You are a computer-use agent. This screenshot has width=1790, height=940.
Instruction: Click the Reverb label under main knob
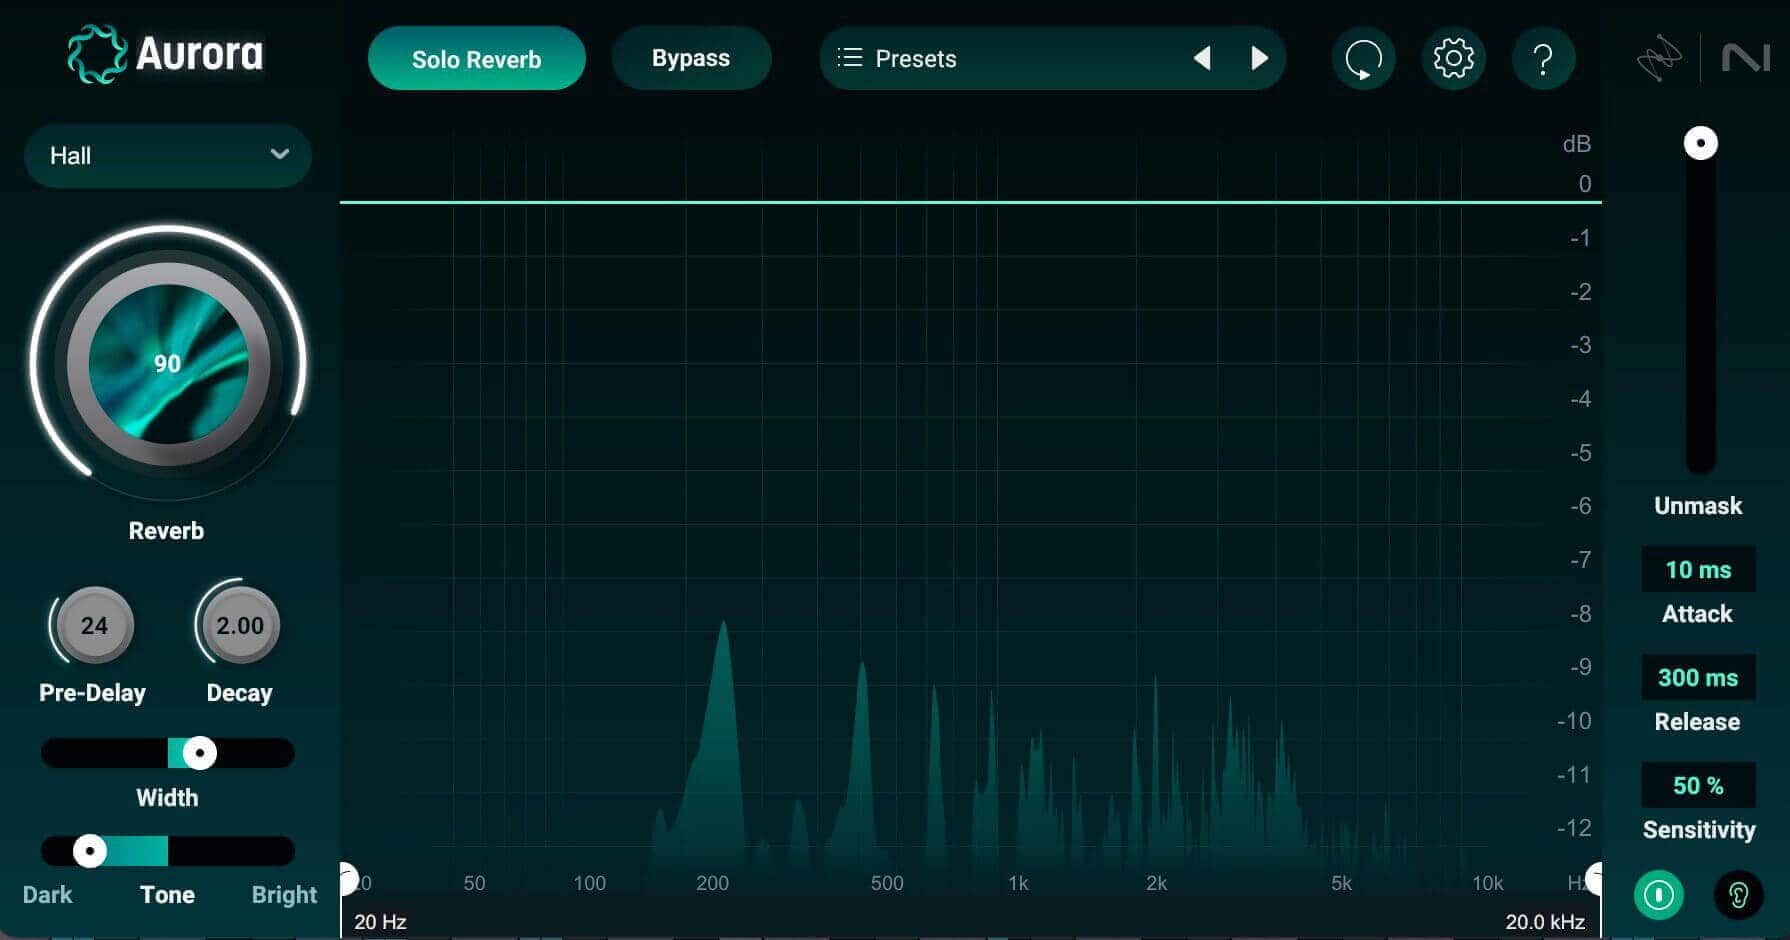[x=166, y=531]
